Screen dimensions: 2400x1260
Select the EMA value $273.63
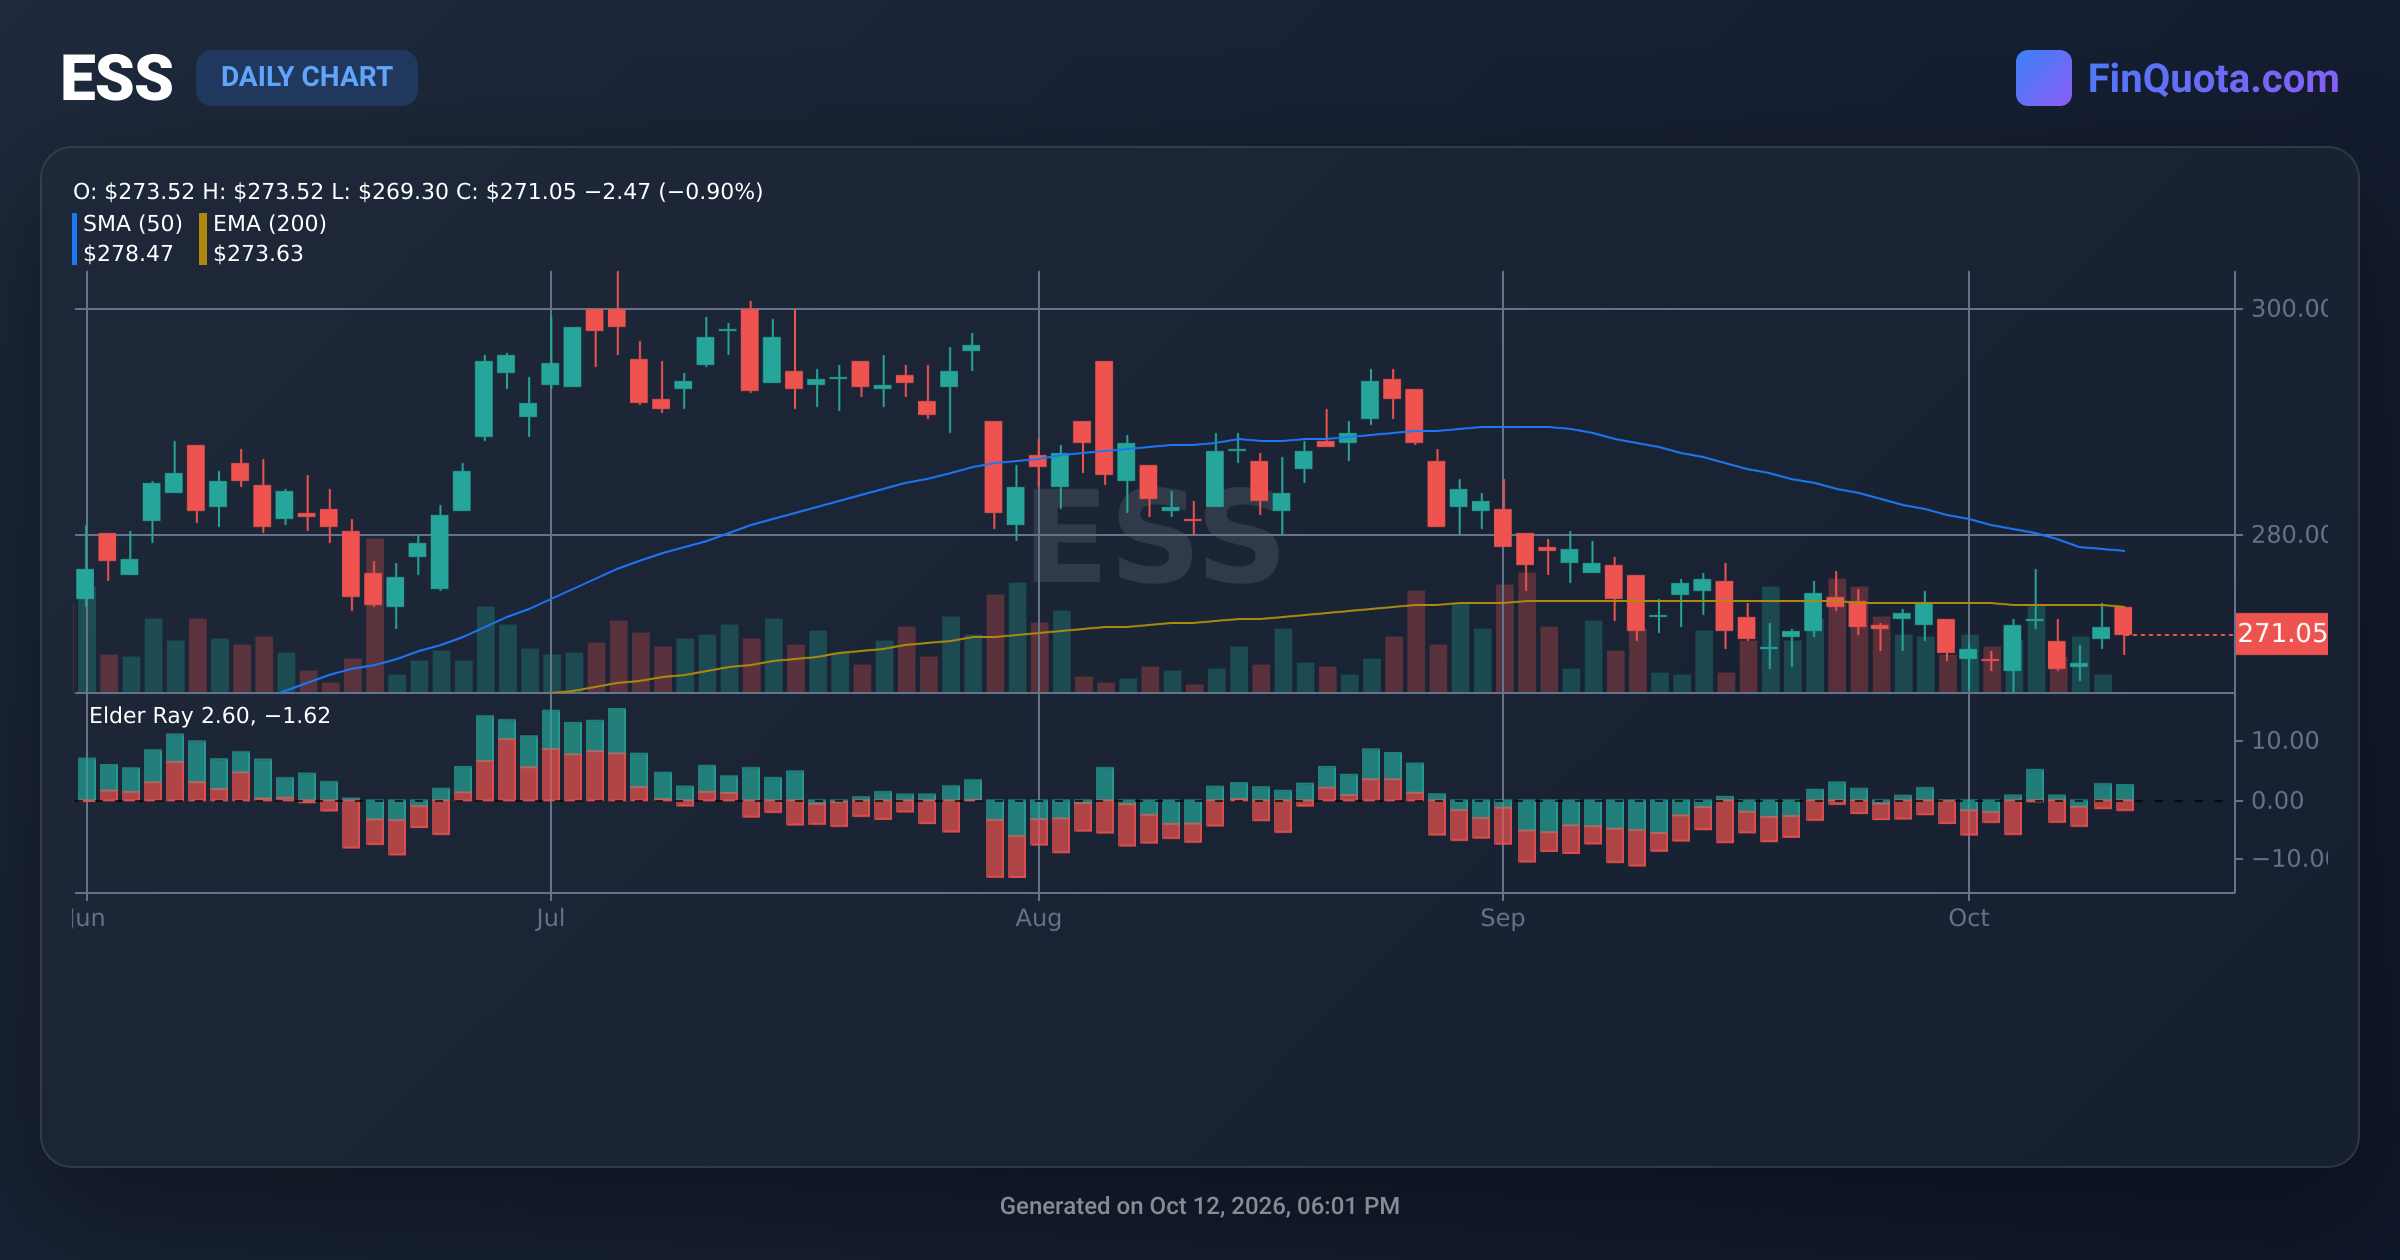258,254
